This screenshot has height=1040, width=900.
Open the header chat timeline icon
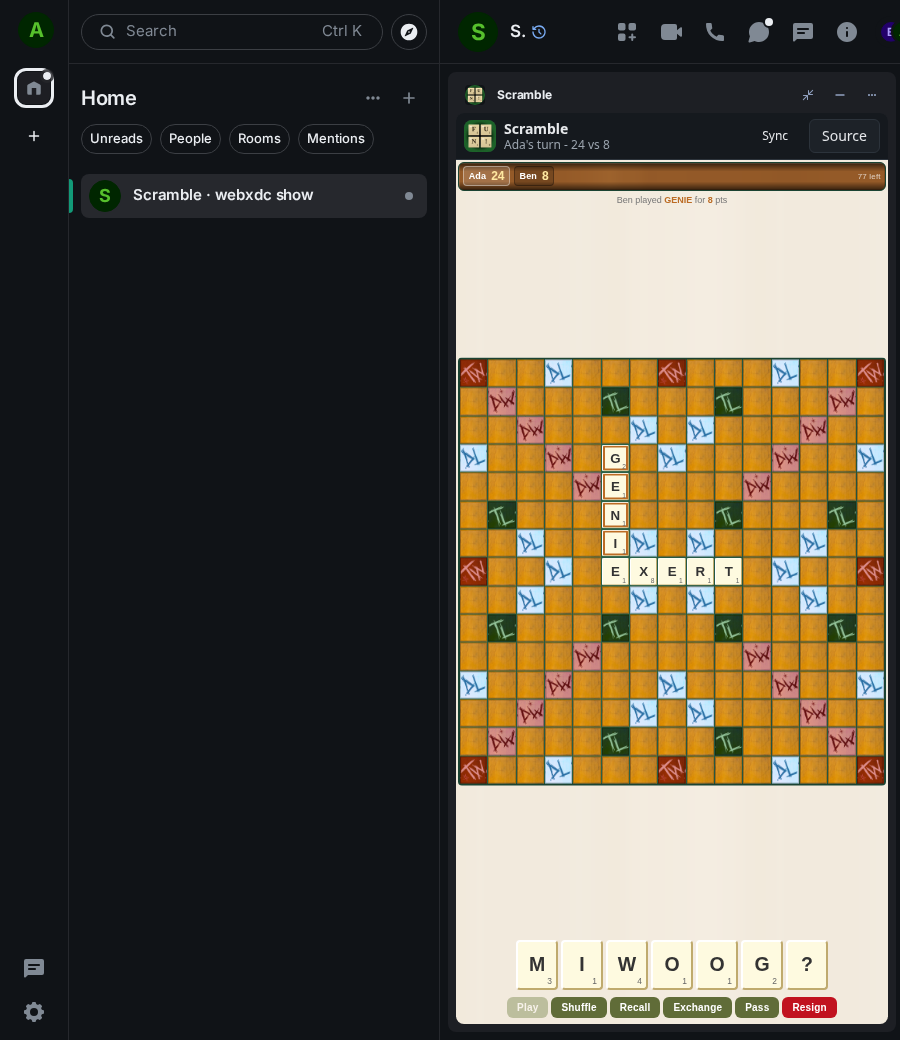coord(803,32)
